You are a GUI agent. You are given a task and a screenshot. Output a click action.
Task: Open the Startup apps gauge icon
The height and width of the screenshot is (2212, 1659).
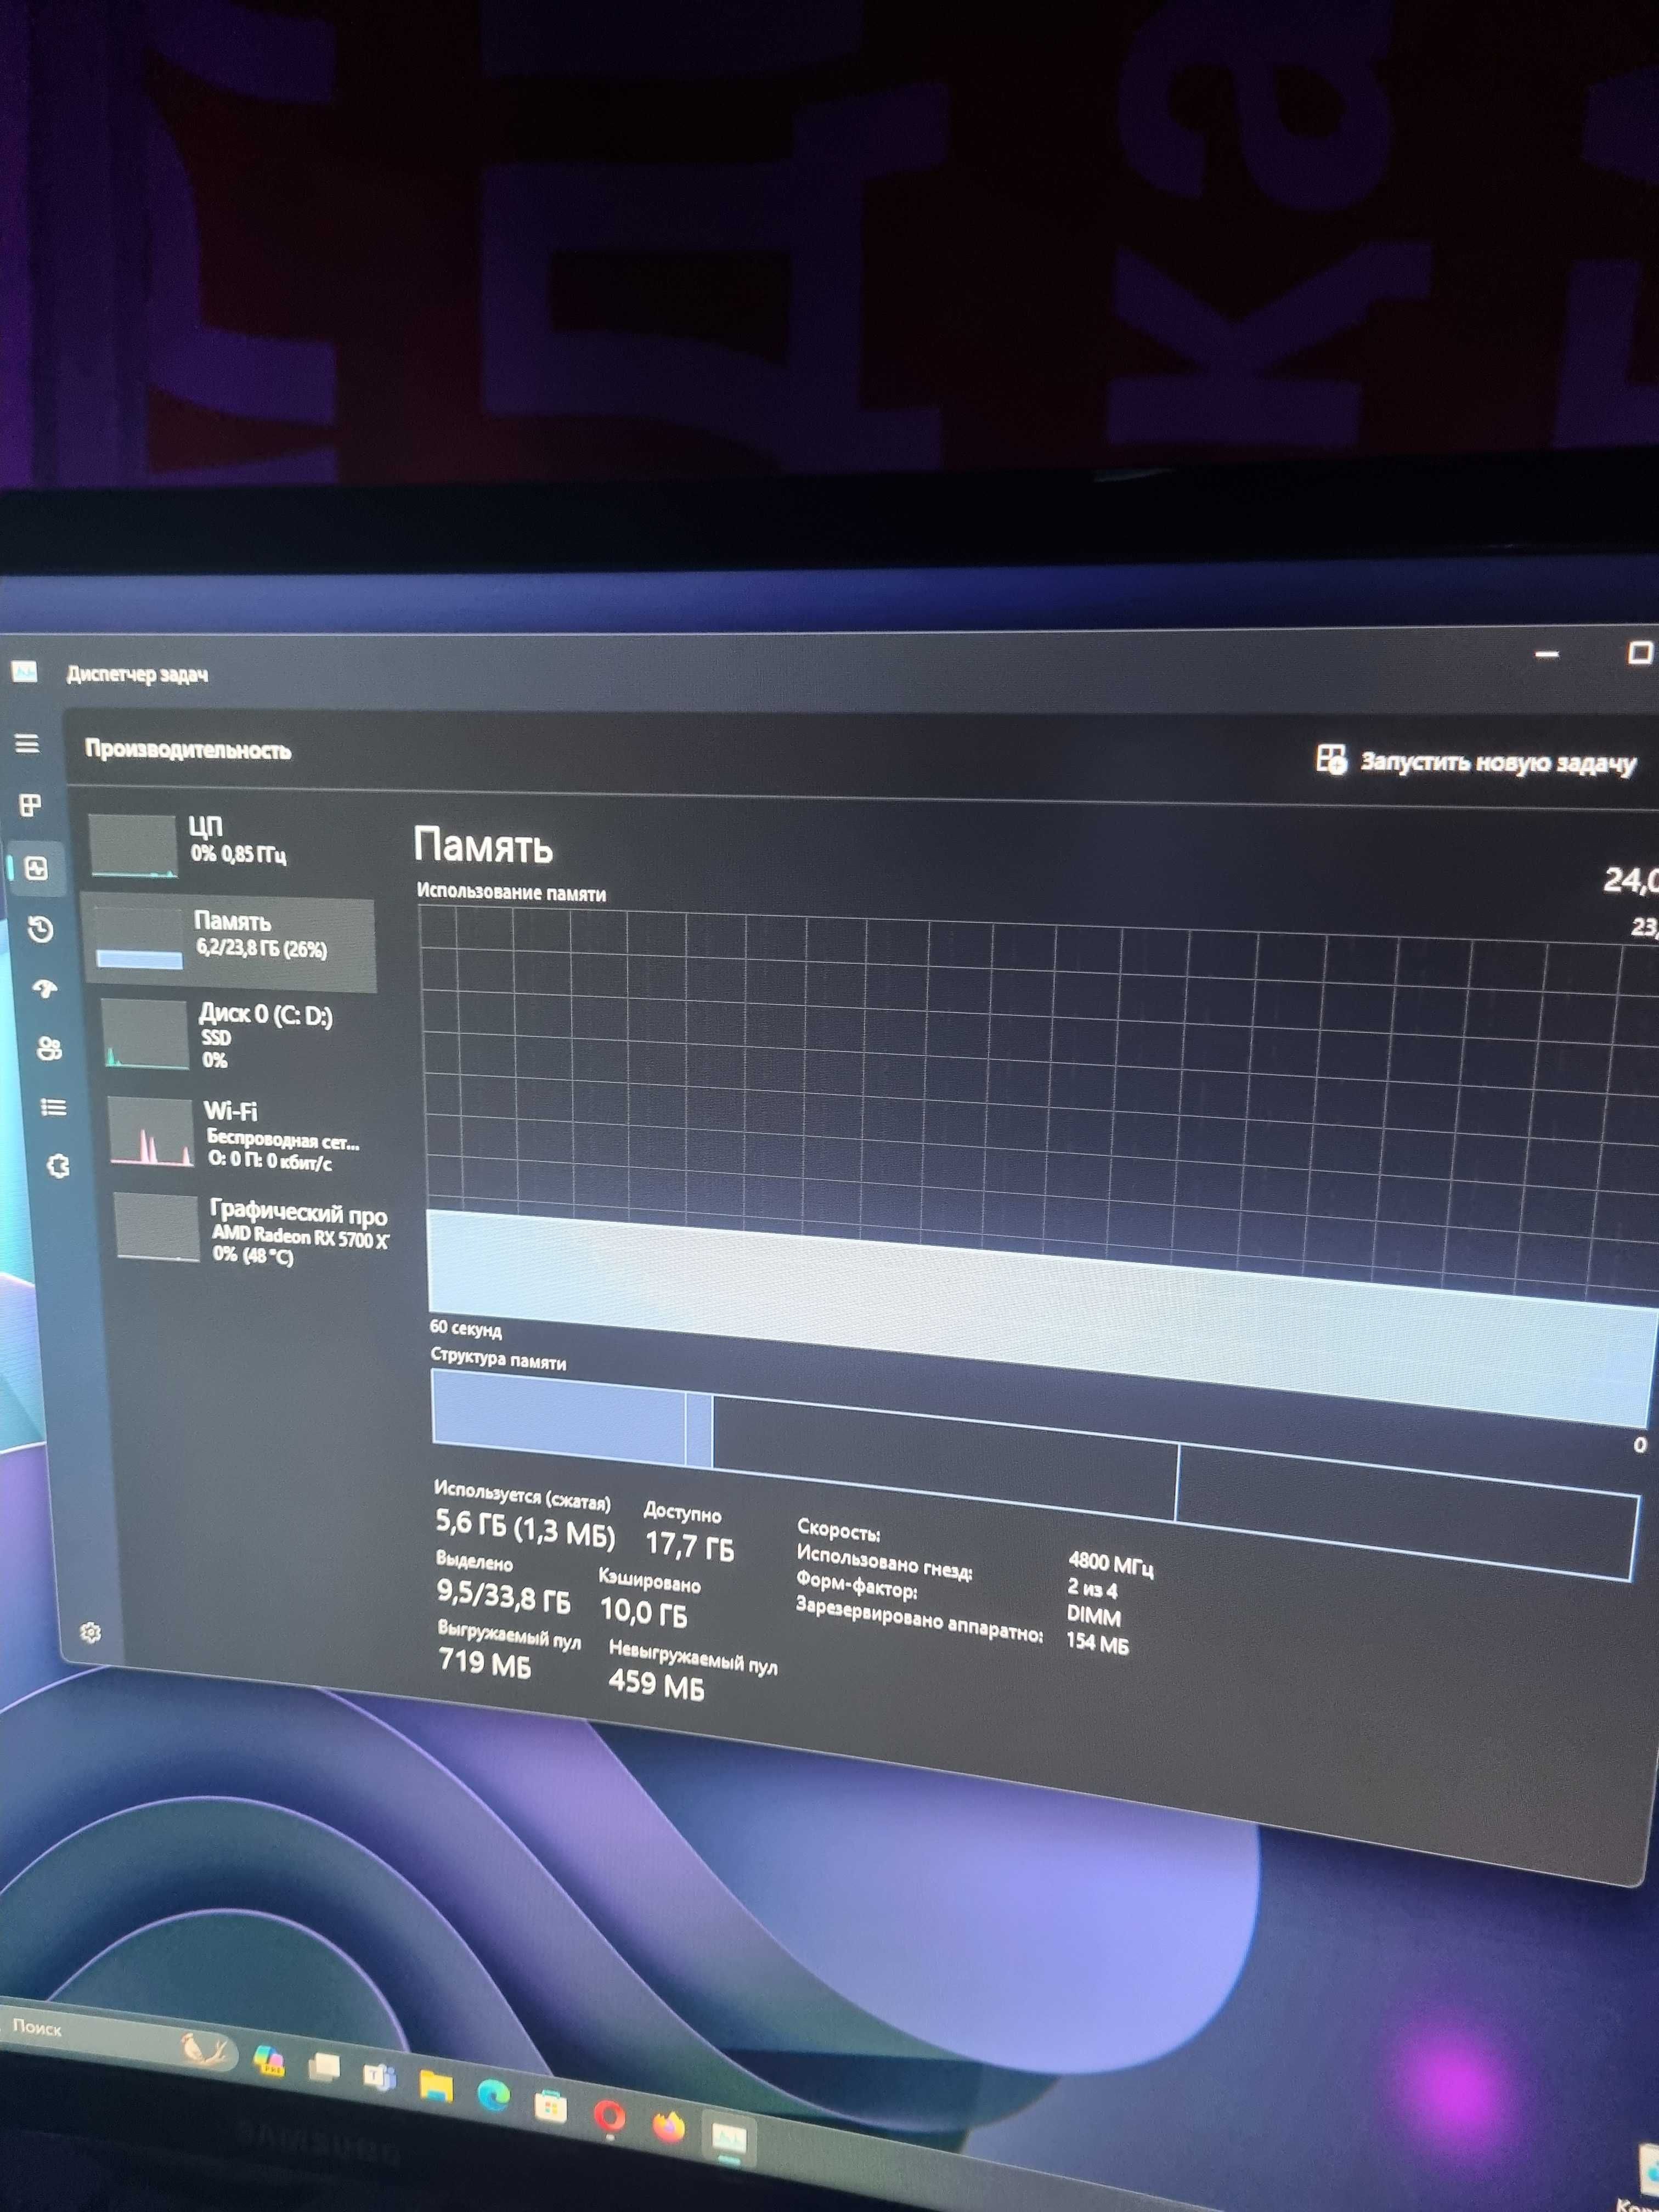coord(45,988)
